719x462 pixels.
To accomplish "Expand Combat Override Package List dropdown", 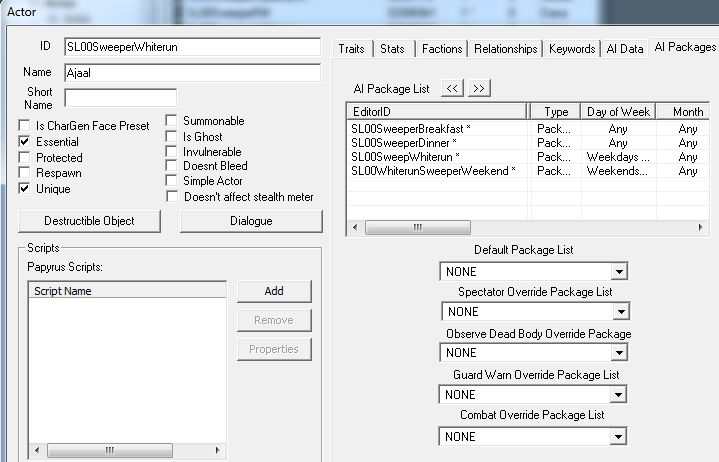I will [x=618, y=437].
